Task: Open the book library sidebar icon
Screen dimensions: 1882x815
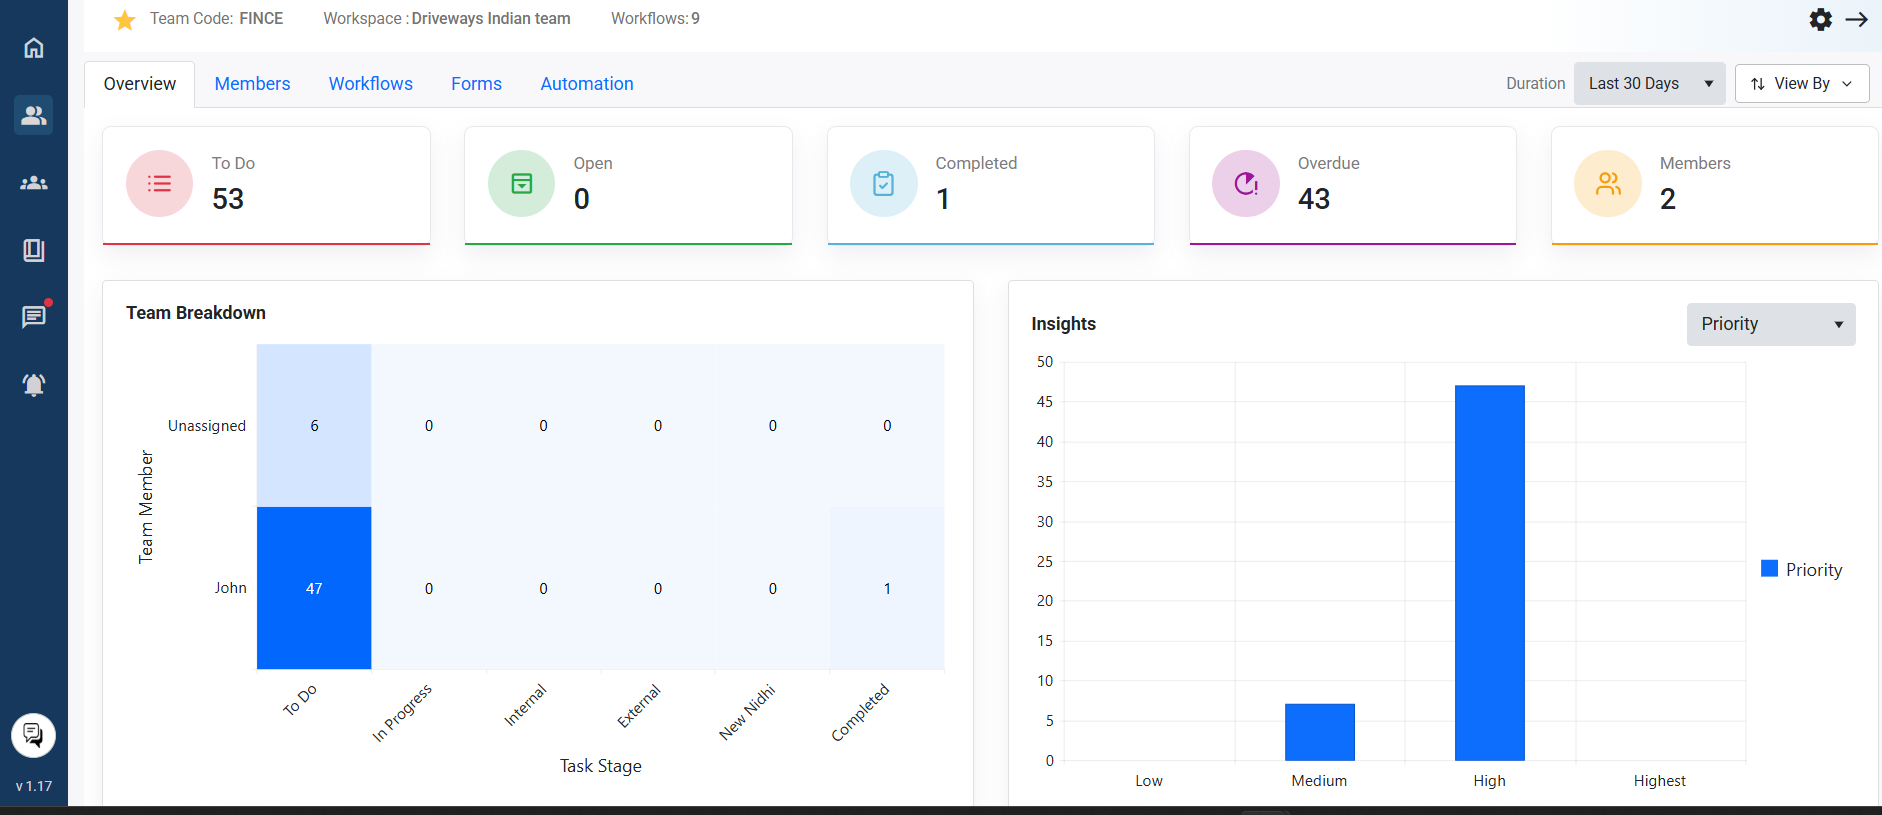Action: (x=34, y=250)
